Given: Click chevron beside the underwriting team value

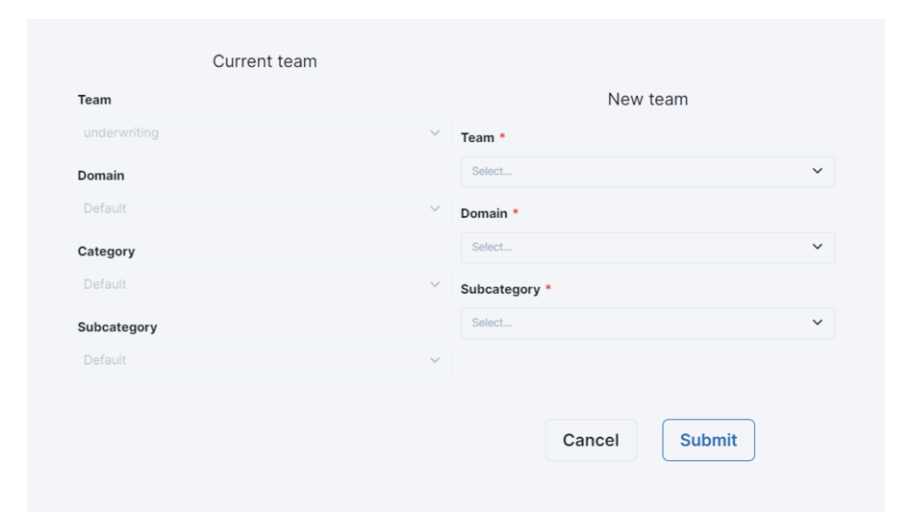Looking at the screenshot, I should [x=434, y=133].
